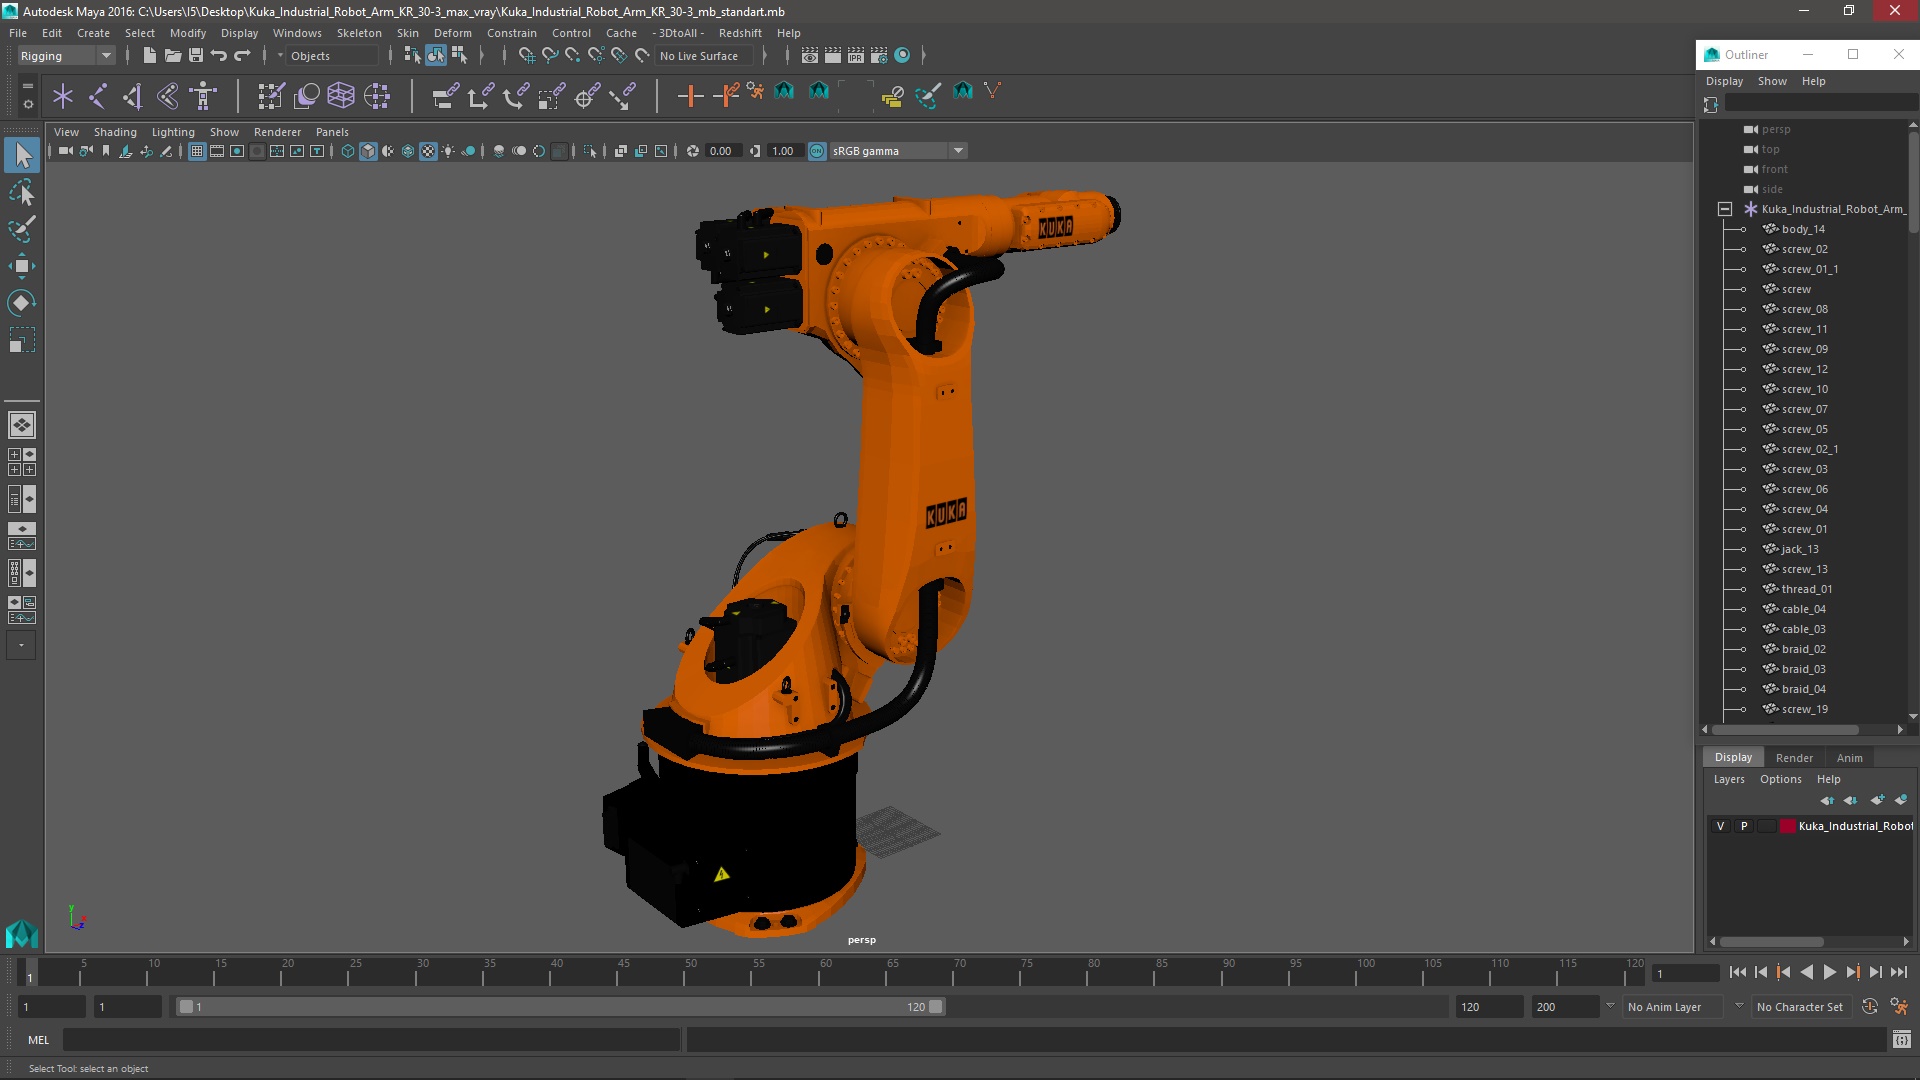Click the Skin menu item
Screen dimensions: 1920x1080
pos(407,32)
